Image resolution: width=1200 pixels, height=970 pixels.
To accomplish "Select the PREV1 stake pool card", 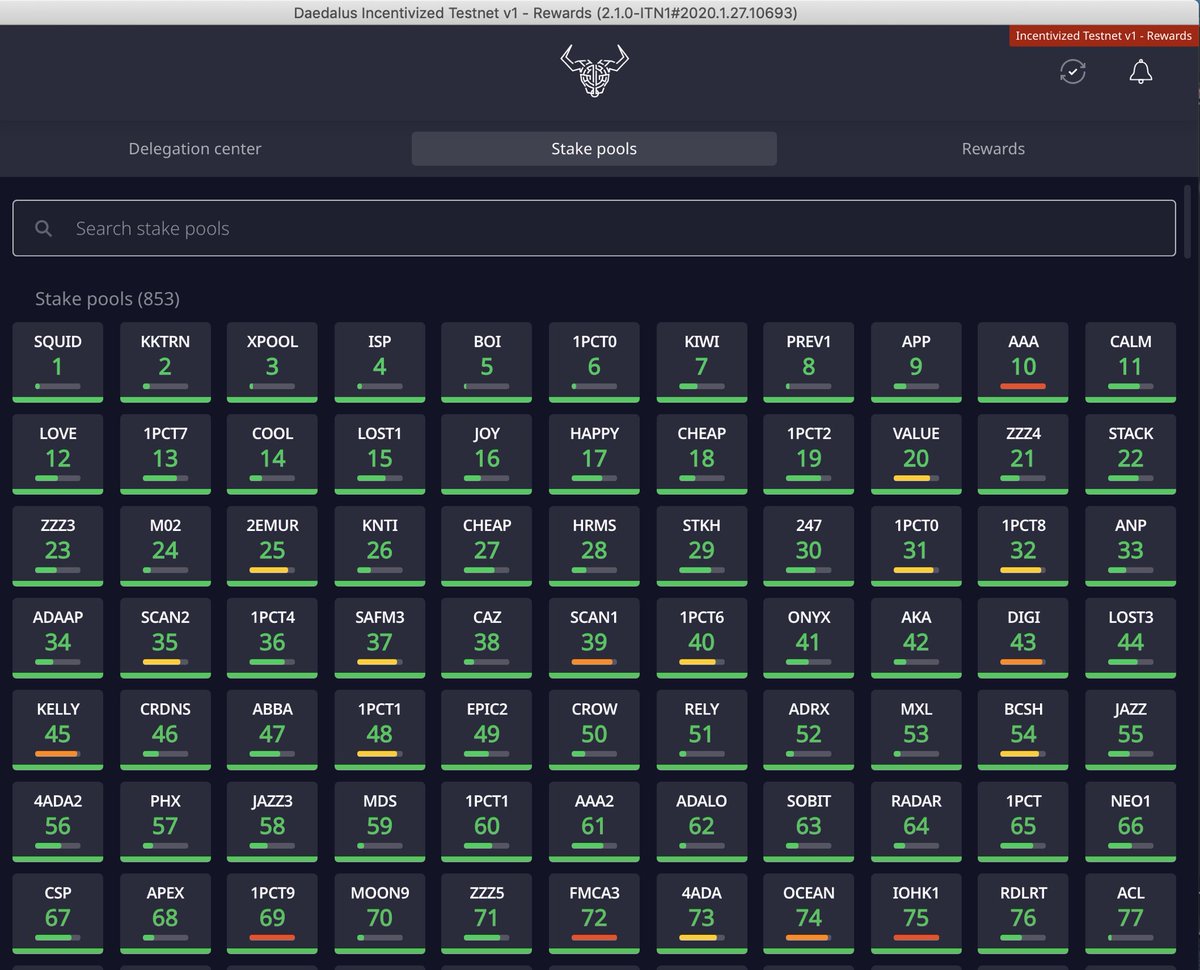I will point(809,362).
